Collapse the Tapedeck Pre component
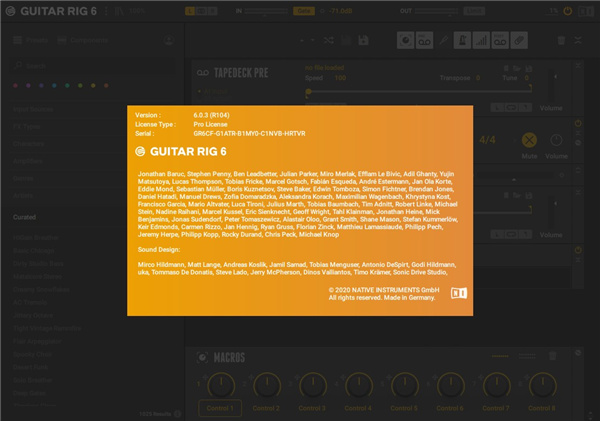Screen dimensions: 600x421 coord(578,66)
